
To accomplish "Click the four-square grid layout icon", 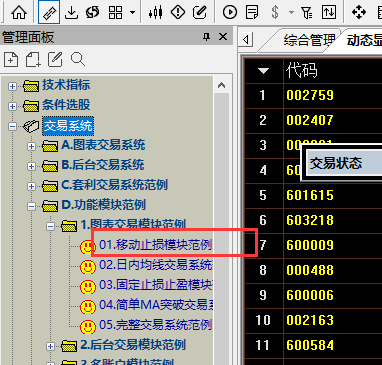I will pos(115,12).
